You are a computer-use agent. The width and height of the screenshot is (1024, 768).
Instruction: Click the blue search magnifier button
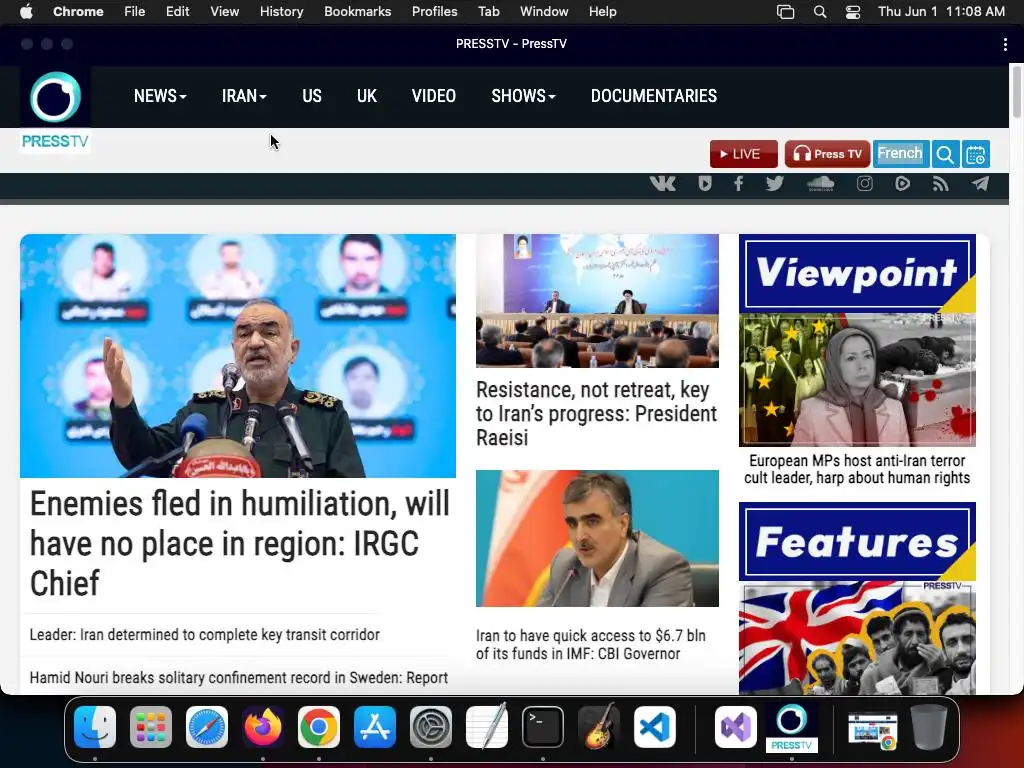[945, 155]
